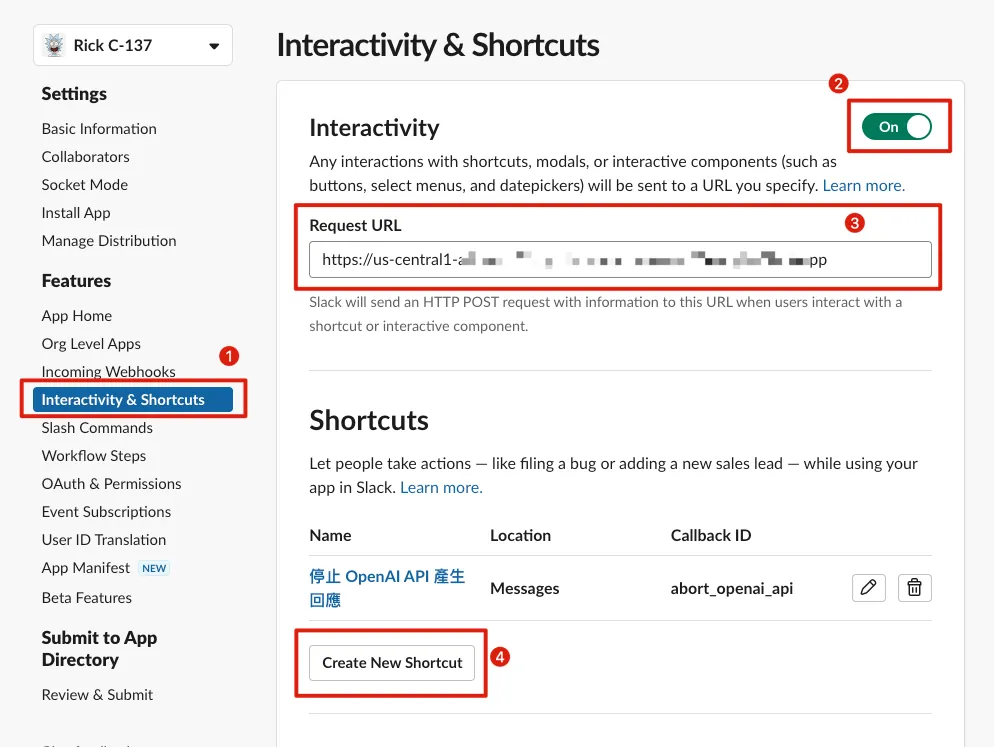Click the pencil edit icon for abort_openai_api shortcut

point(868,588)
